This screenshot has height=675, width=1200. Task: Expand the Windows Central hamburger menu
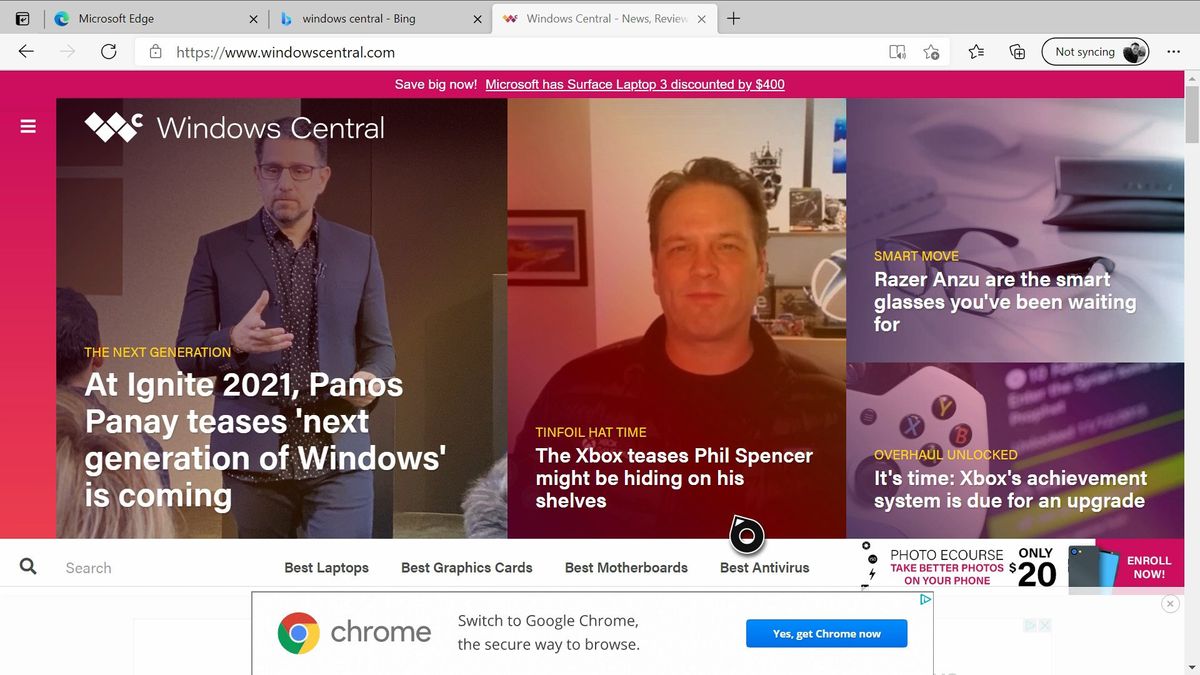pyautogui.click(x=27, y=126)
